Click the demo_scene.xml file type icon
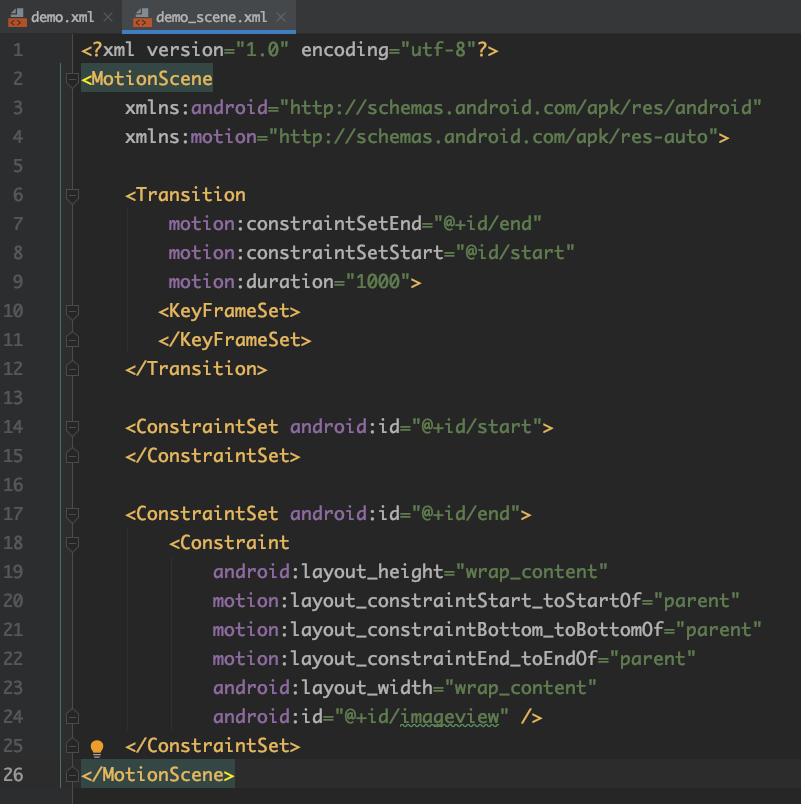This screenshot has height=804, width=801. pos(142,17)
